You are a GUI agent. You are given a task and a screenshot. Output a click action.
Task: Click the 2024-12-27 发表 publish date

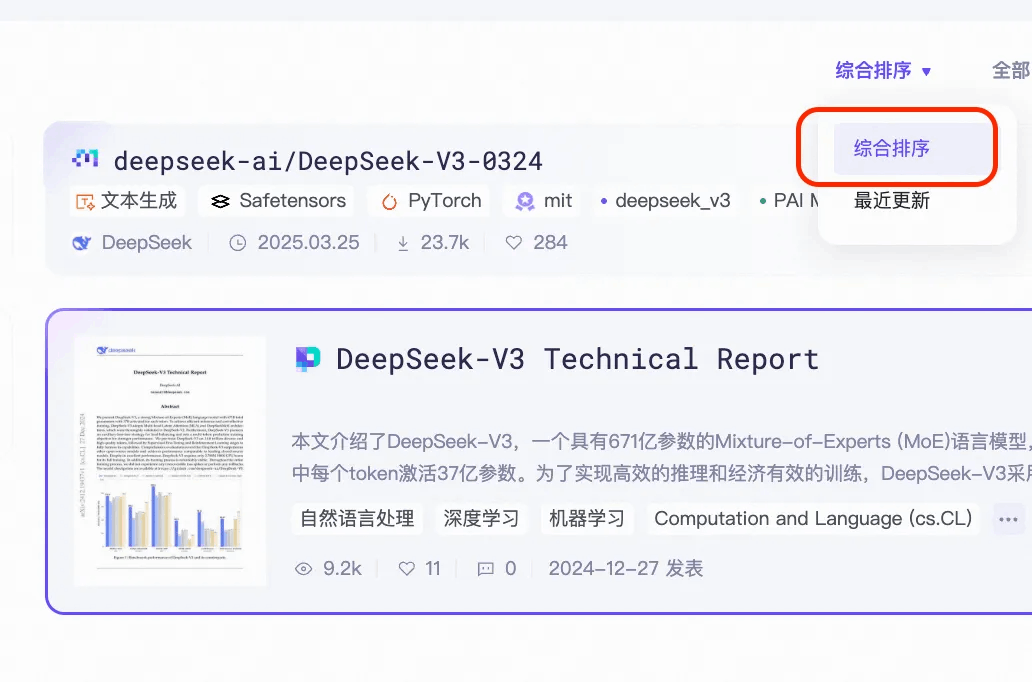click(x=626, y=568)
